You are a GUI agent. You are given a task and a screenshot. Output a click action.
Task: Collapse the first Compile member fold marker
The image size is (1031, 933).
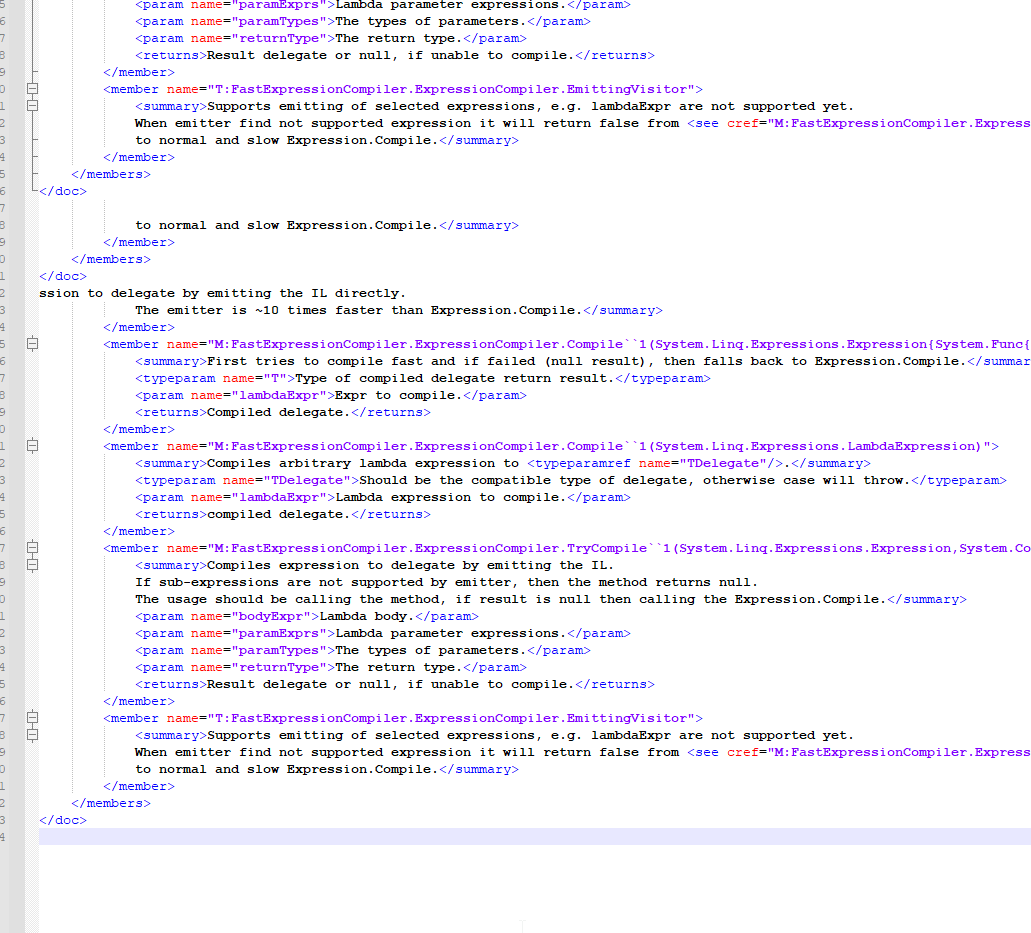click(x=33, y=344)
